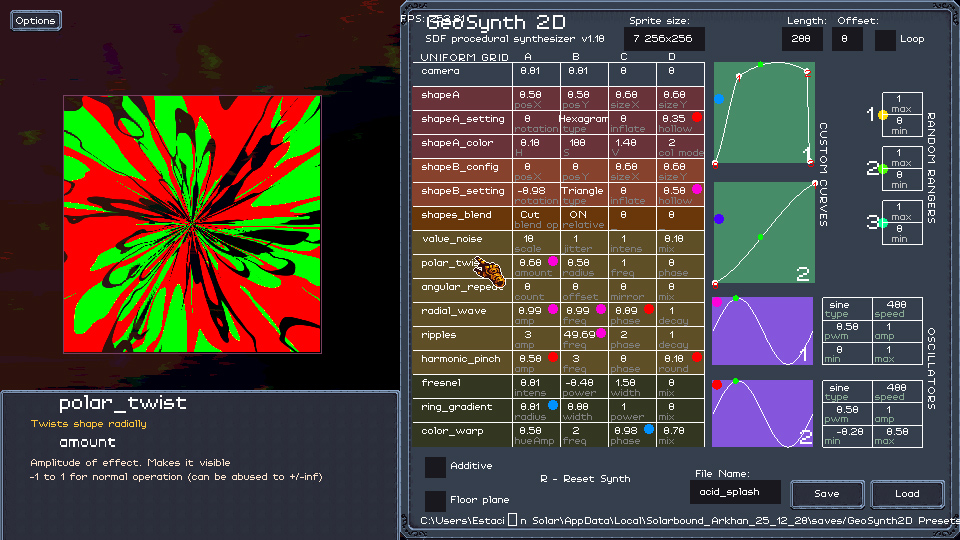The image size is (960, 540).
Task: Click the magenta dot on radial_wave amp
Action: click(553, 309)
